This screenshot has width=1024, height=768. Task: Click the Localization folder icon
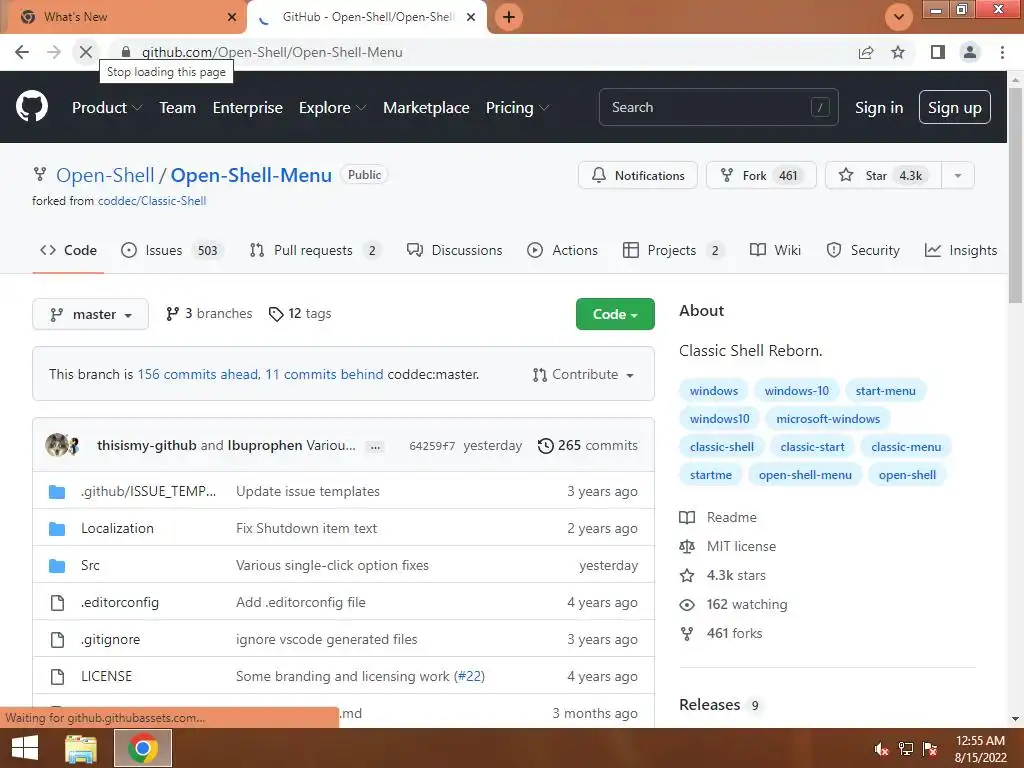pos(57,528)
